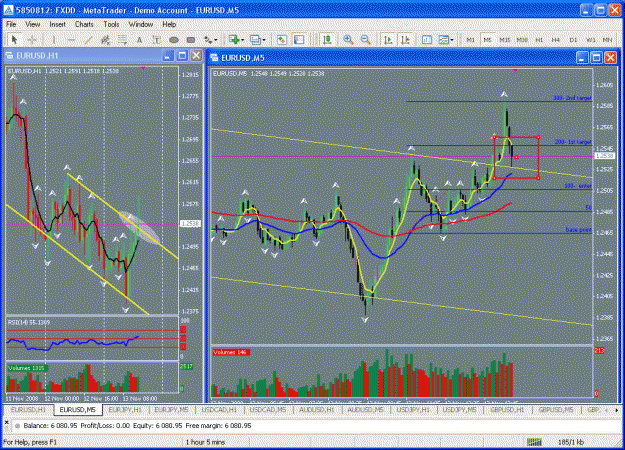625x450 pixels.
Task: Select the trendline drawing tool
Action: click(88, 39)
